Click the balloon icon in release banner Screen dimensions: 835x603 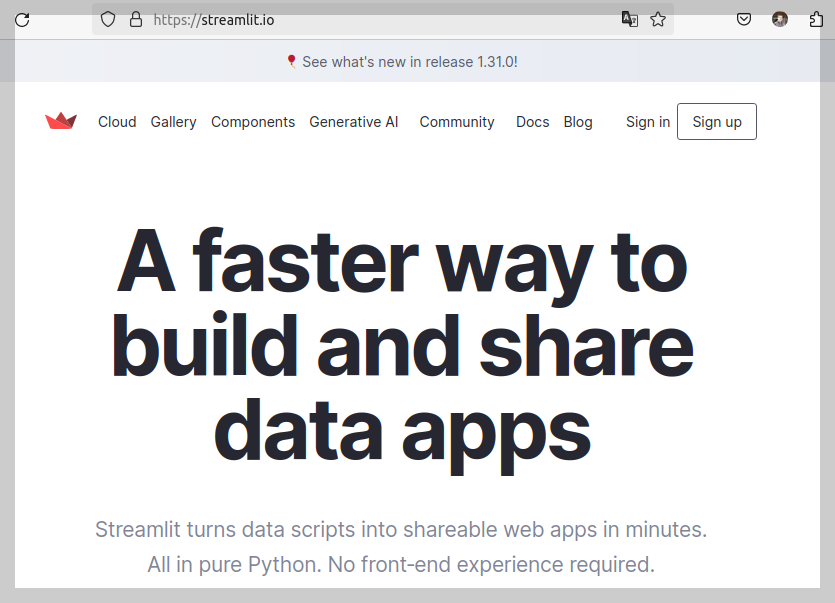pos(291,61)
